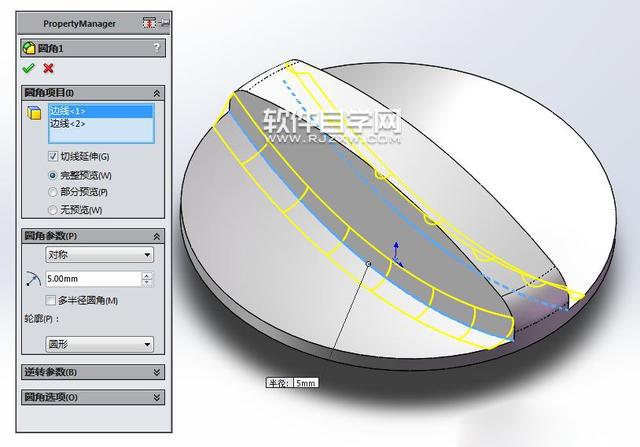Click the red X to cancel fillet
Image resolution: width=640 pixels, height=447 pixels.
[x=48, y=68]
